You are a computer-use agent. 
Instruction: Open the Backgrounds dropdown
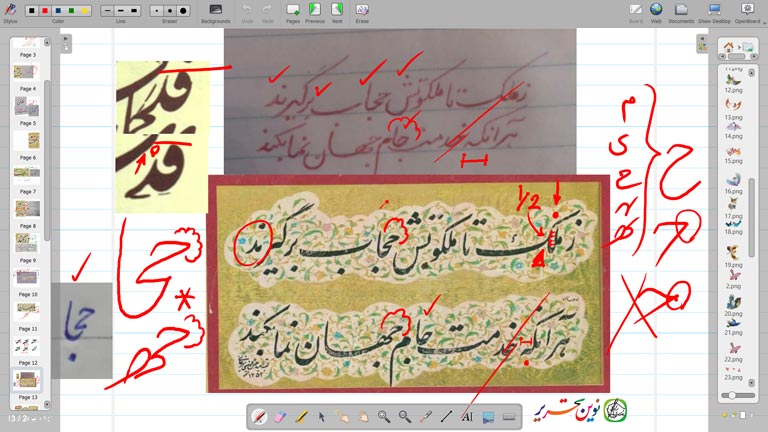(215, 11)
